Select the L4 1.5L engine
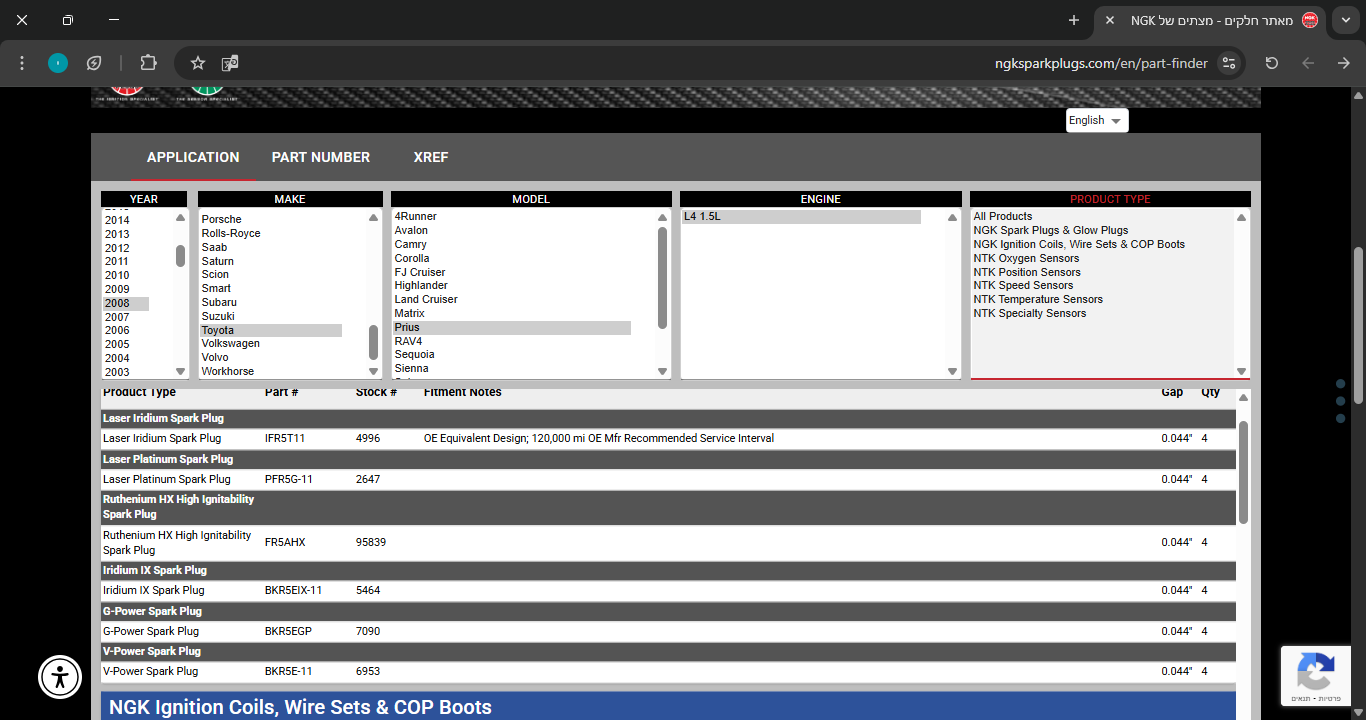The width and height of the screenshot is (1366, 720). pos(801,216)
